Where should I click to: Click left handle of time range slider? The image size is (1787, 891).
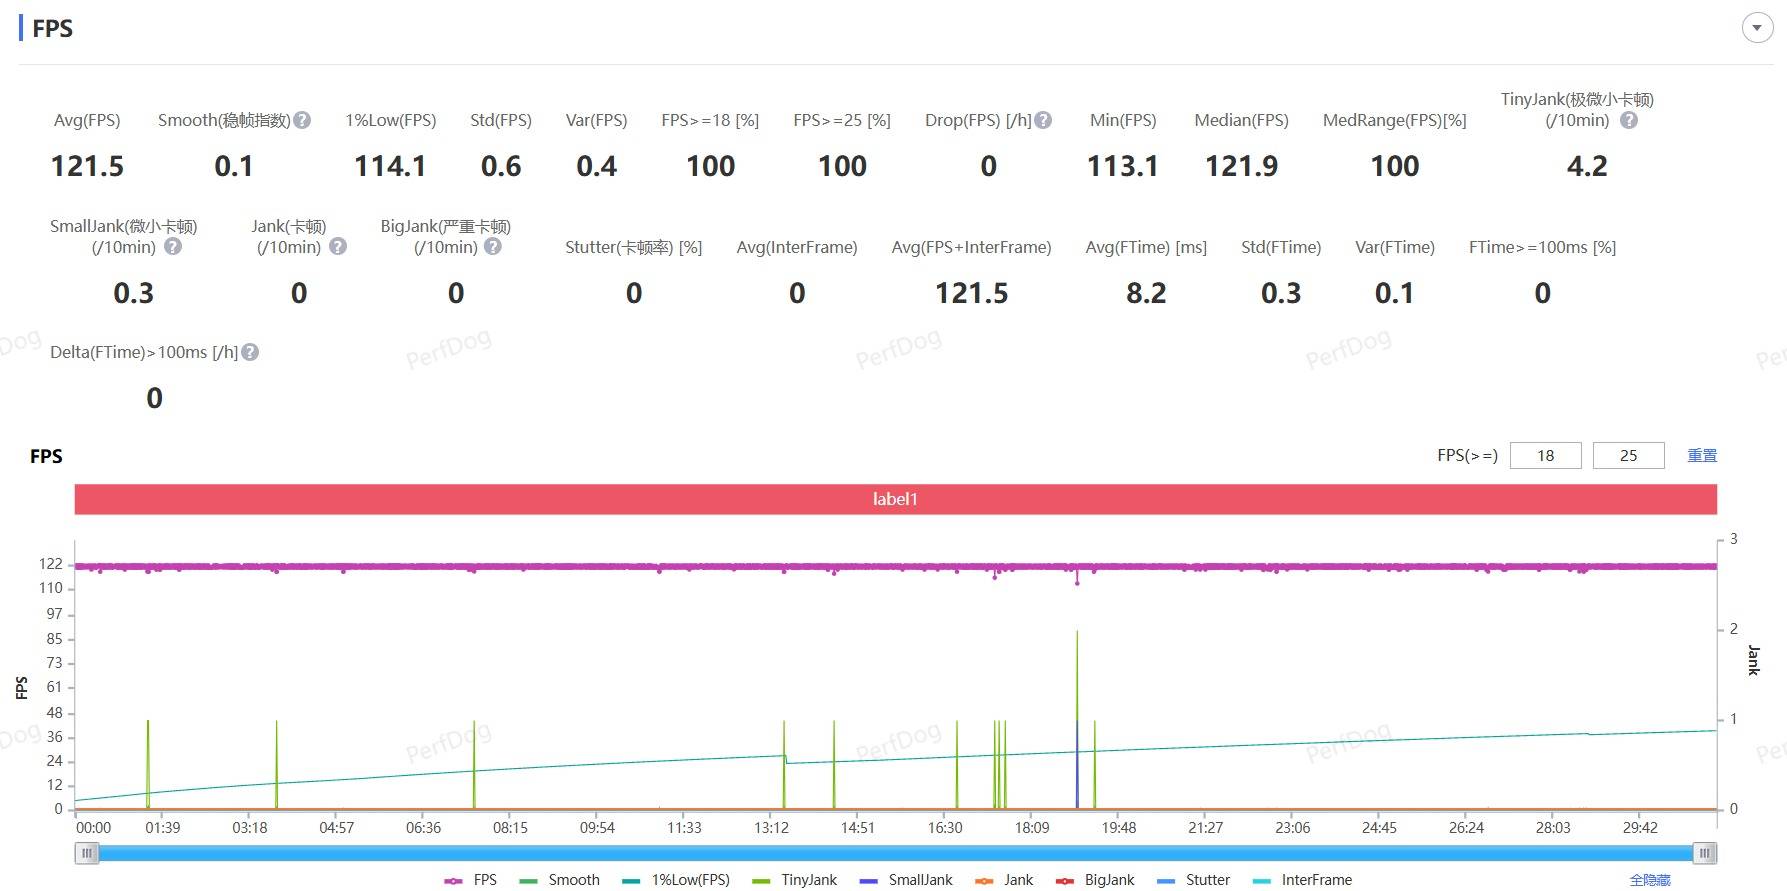click(87, 853)
